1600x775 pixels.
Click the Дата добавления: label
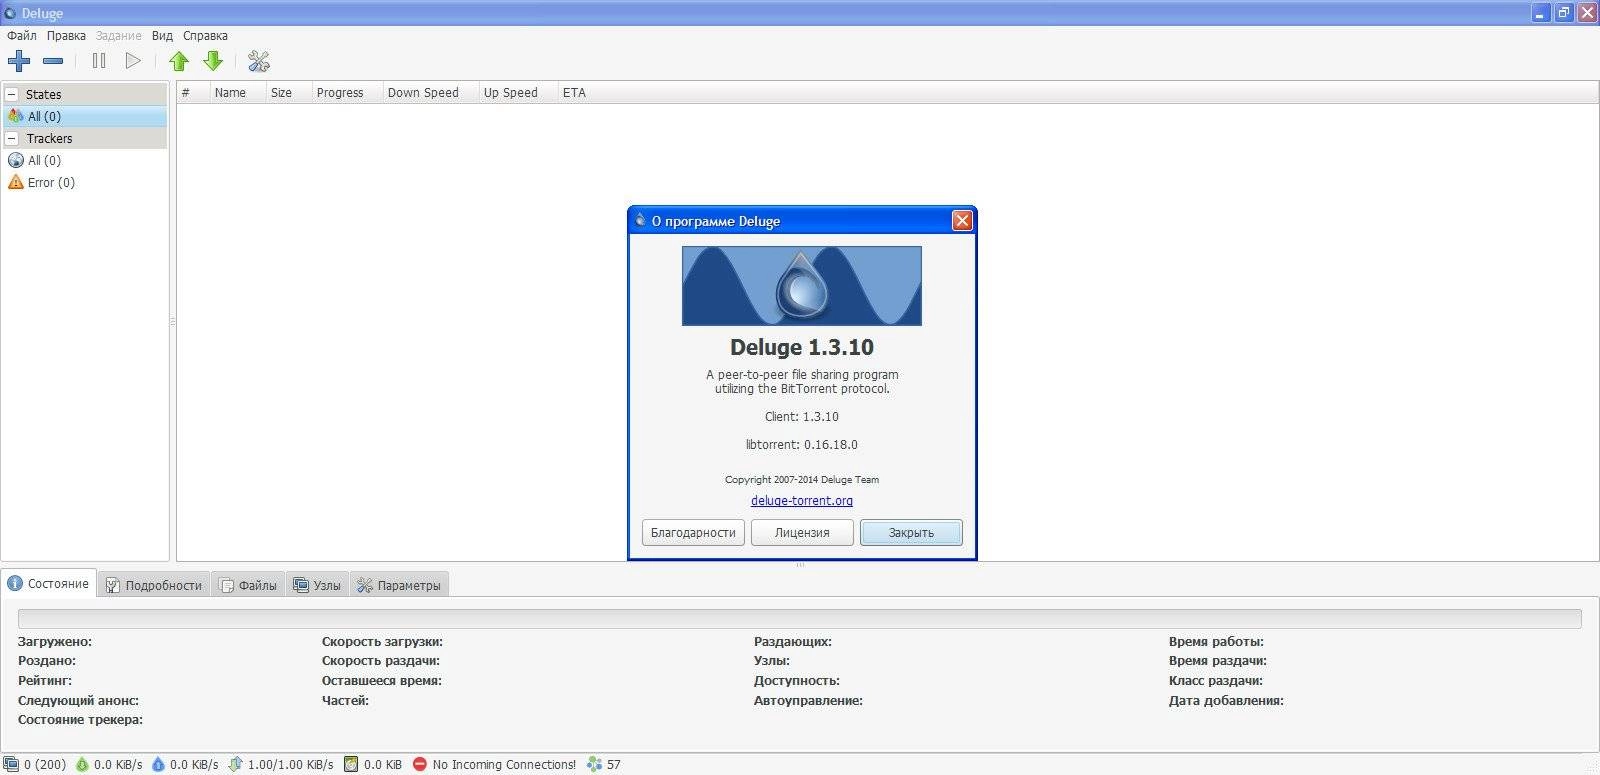tap(1226, 700)
